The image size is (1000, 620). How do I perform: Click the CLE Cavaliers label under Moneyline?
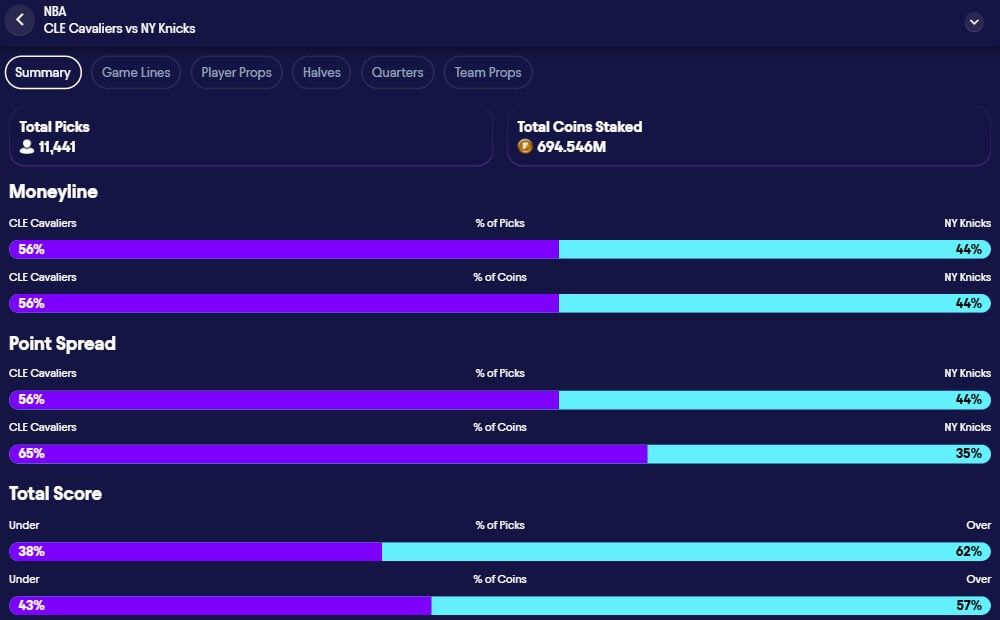click(x=42, y=223)
